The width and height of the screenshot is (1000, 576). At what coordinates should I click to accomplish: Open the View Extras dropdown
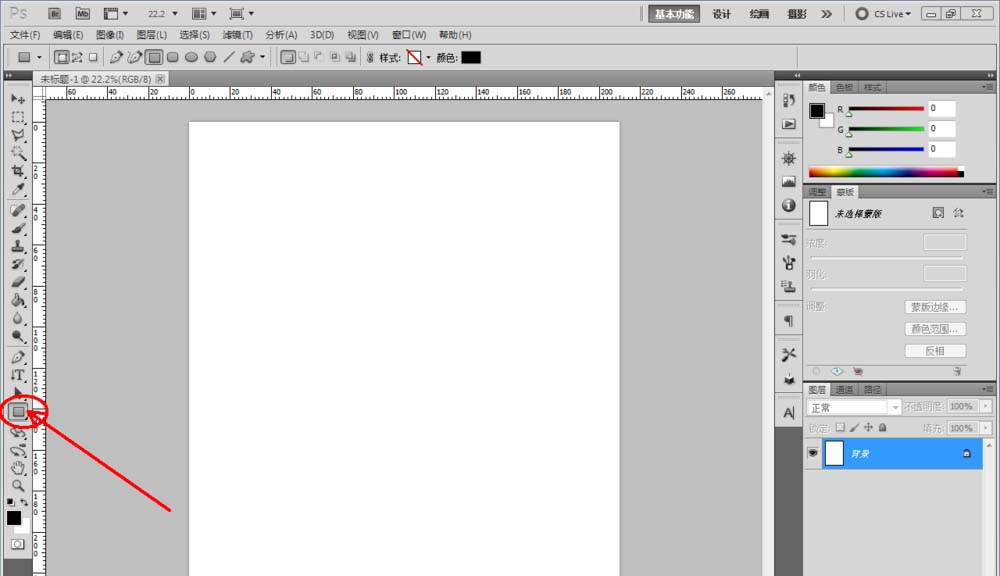click(115, 13)
